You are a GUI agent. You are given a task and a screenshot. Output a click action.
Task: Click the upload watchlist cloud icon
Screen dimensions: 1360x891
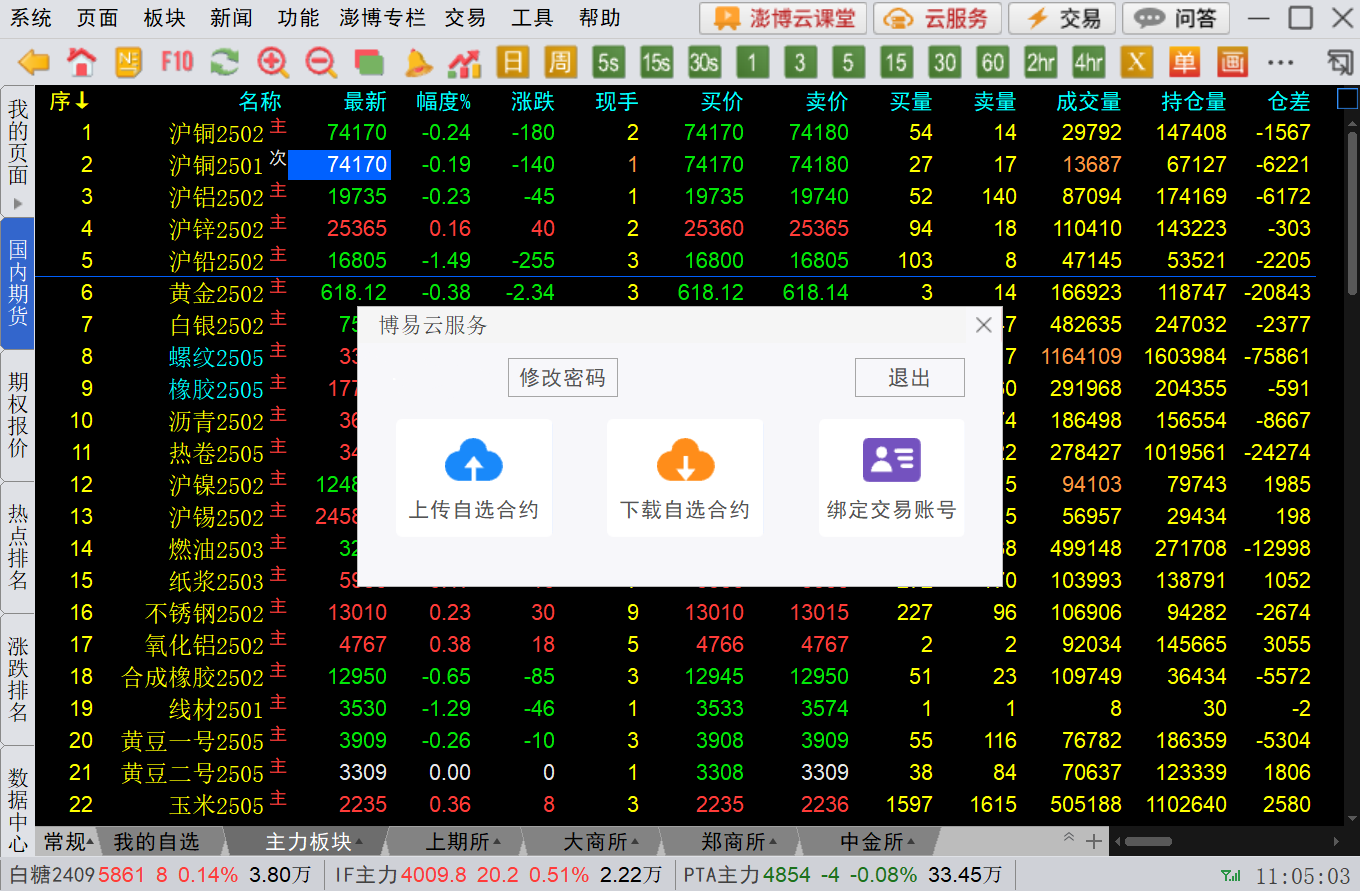click(473, 461)
